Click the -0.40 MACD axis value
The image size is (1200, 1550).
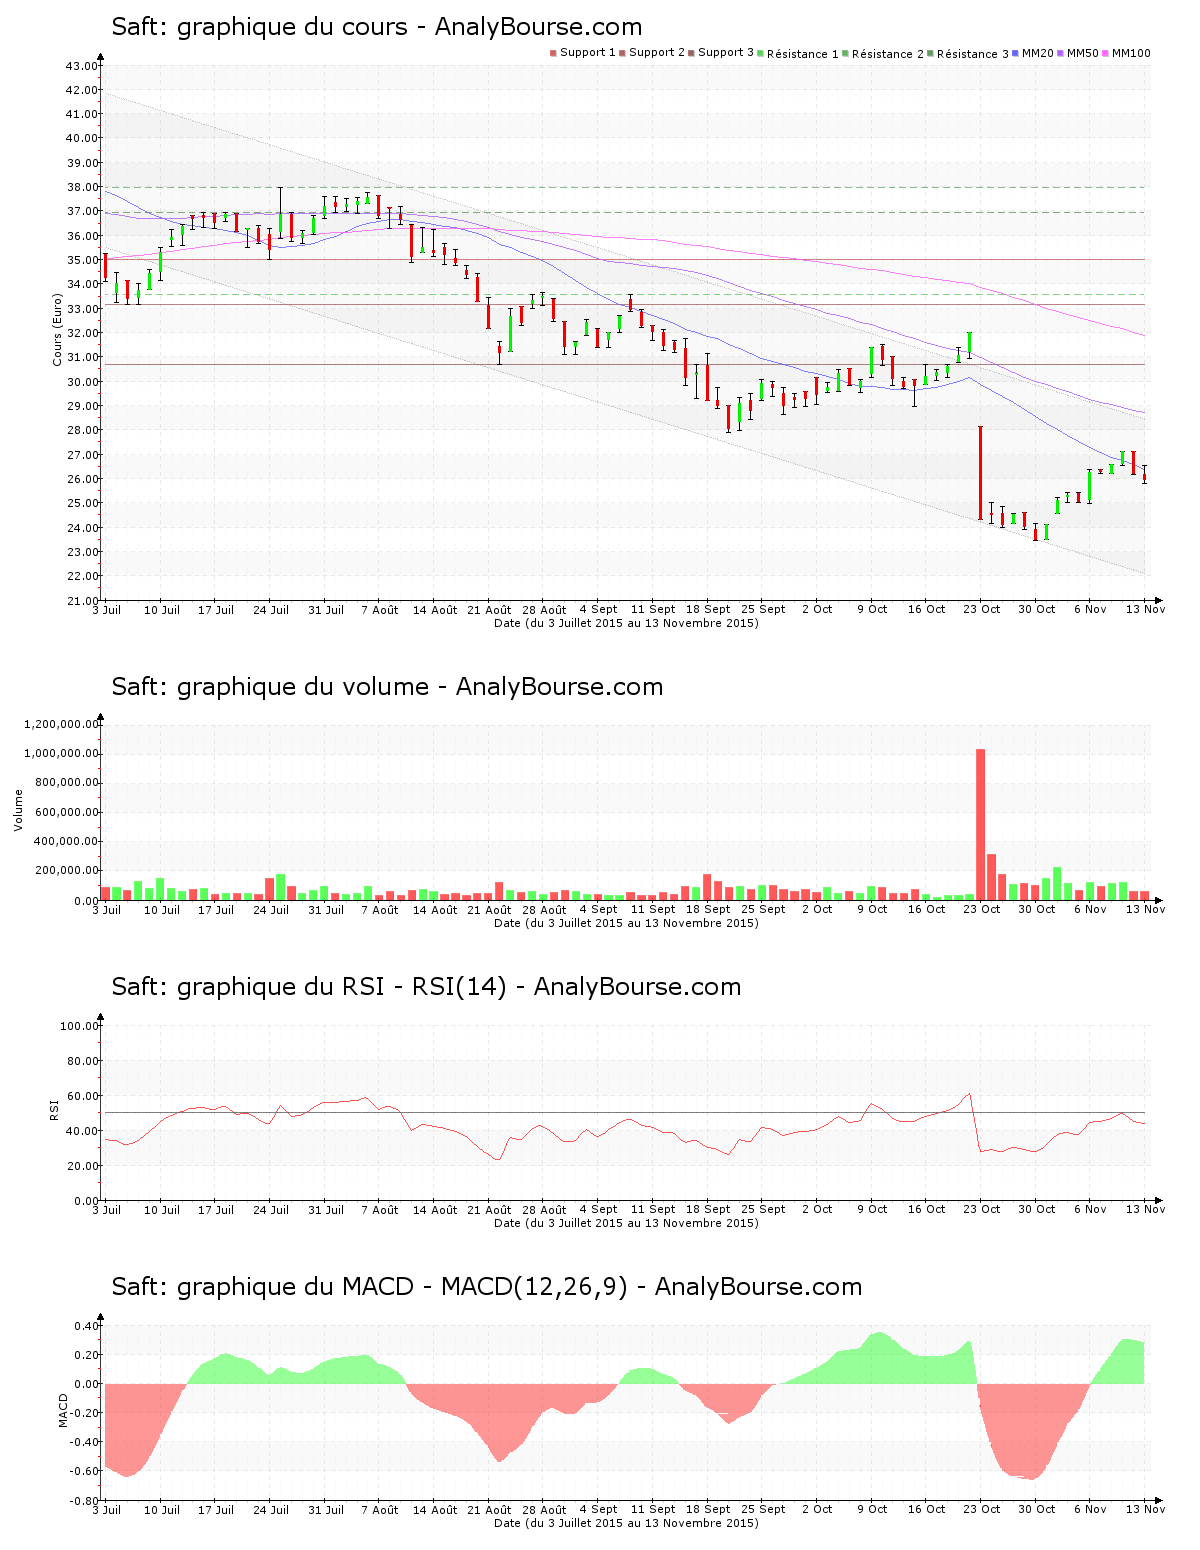click(83, 1442)
